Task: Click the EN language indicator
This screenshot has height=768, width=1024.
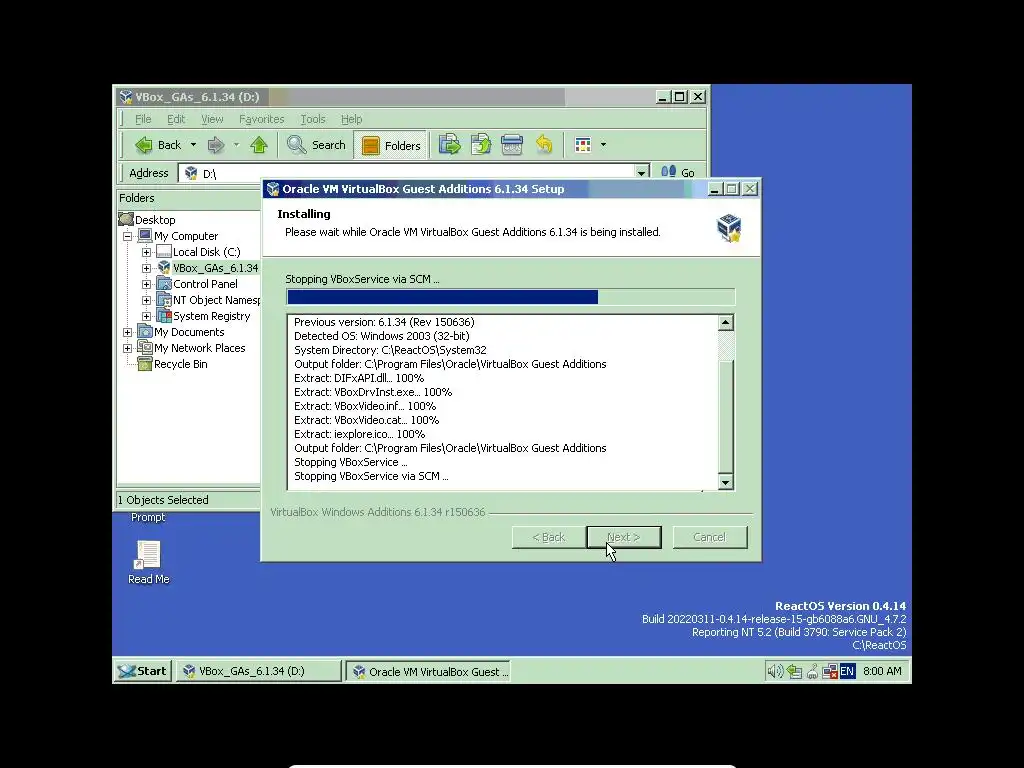Action: coord(847,671)
